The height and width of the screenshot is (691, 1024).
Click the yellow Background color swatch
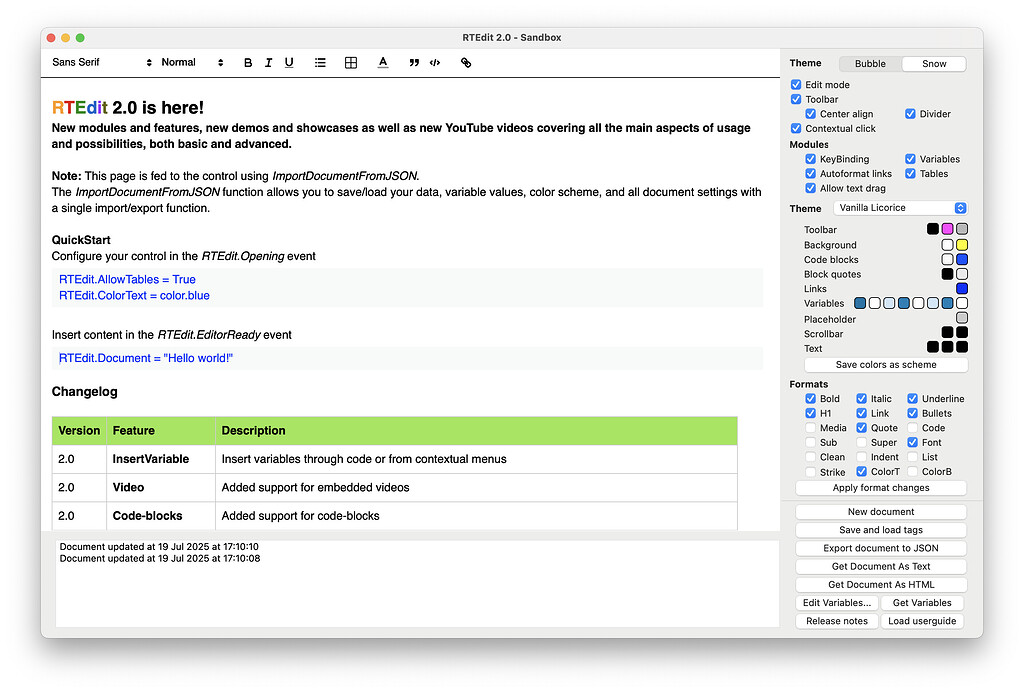pos(960,244)
